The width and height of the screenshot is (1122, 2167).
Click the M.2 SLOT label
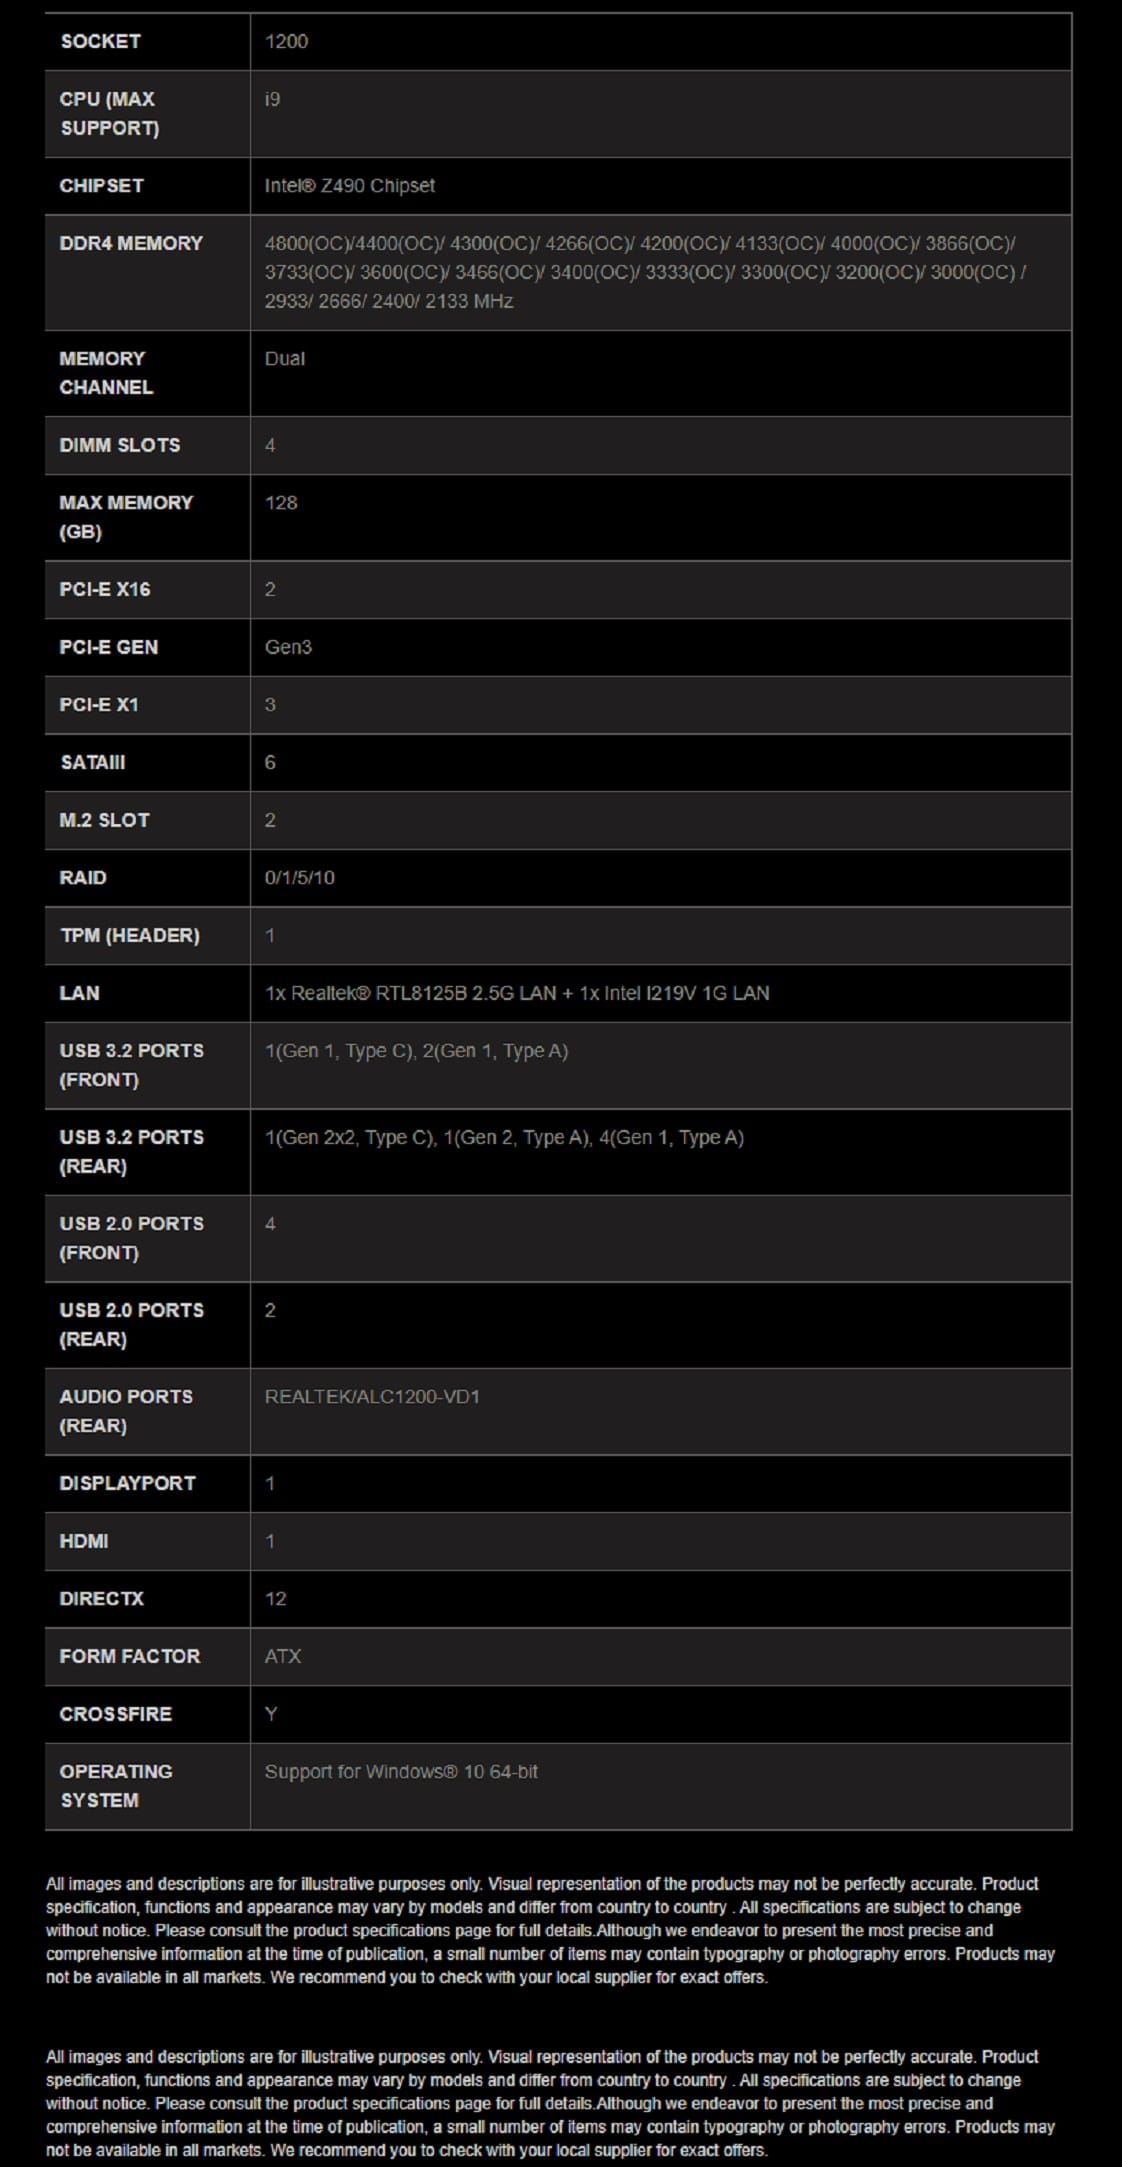(x=104, y=820)
